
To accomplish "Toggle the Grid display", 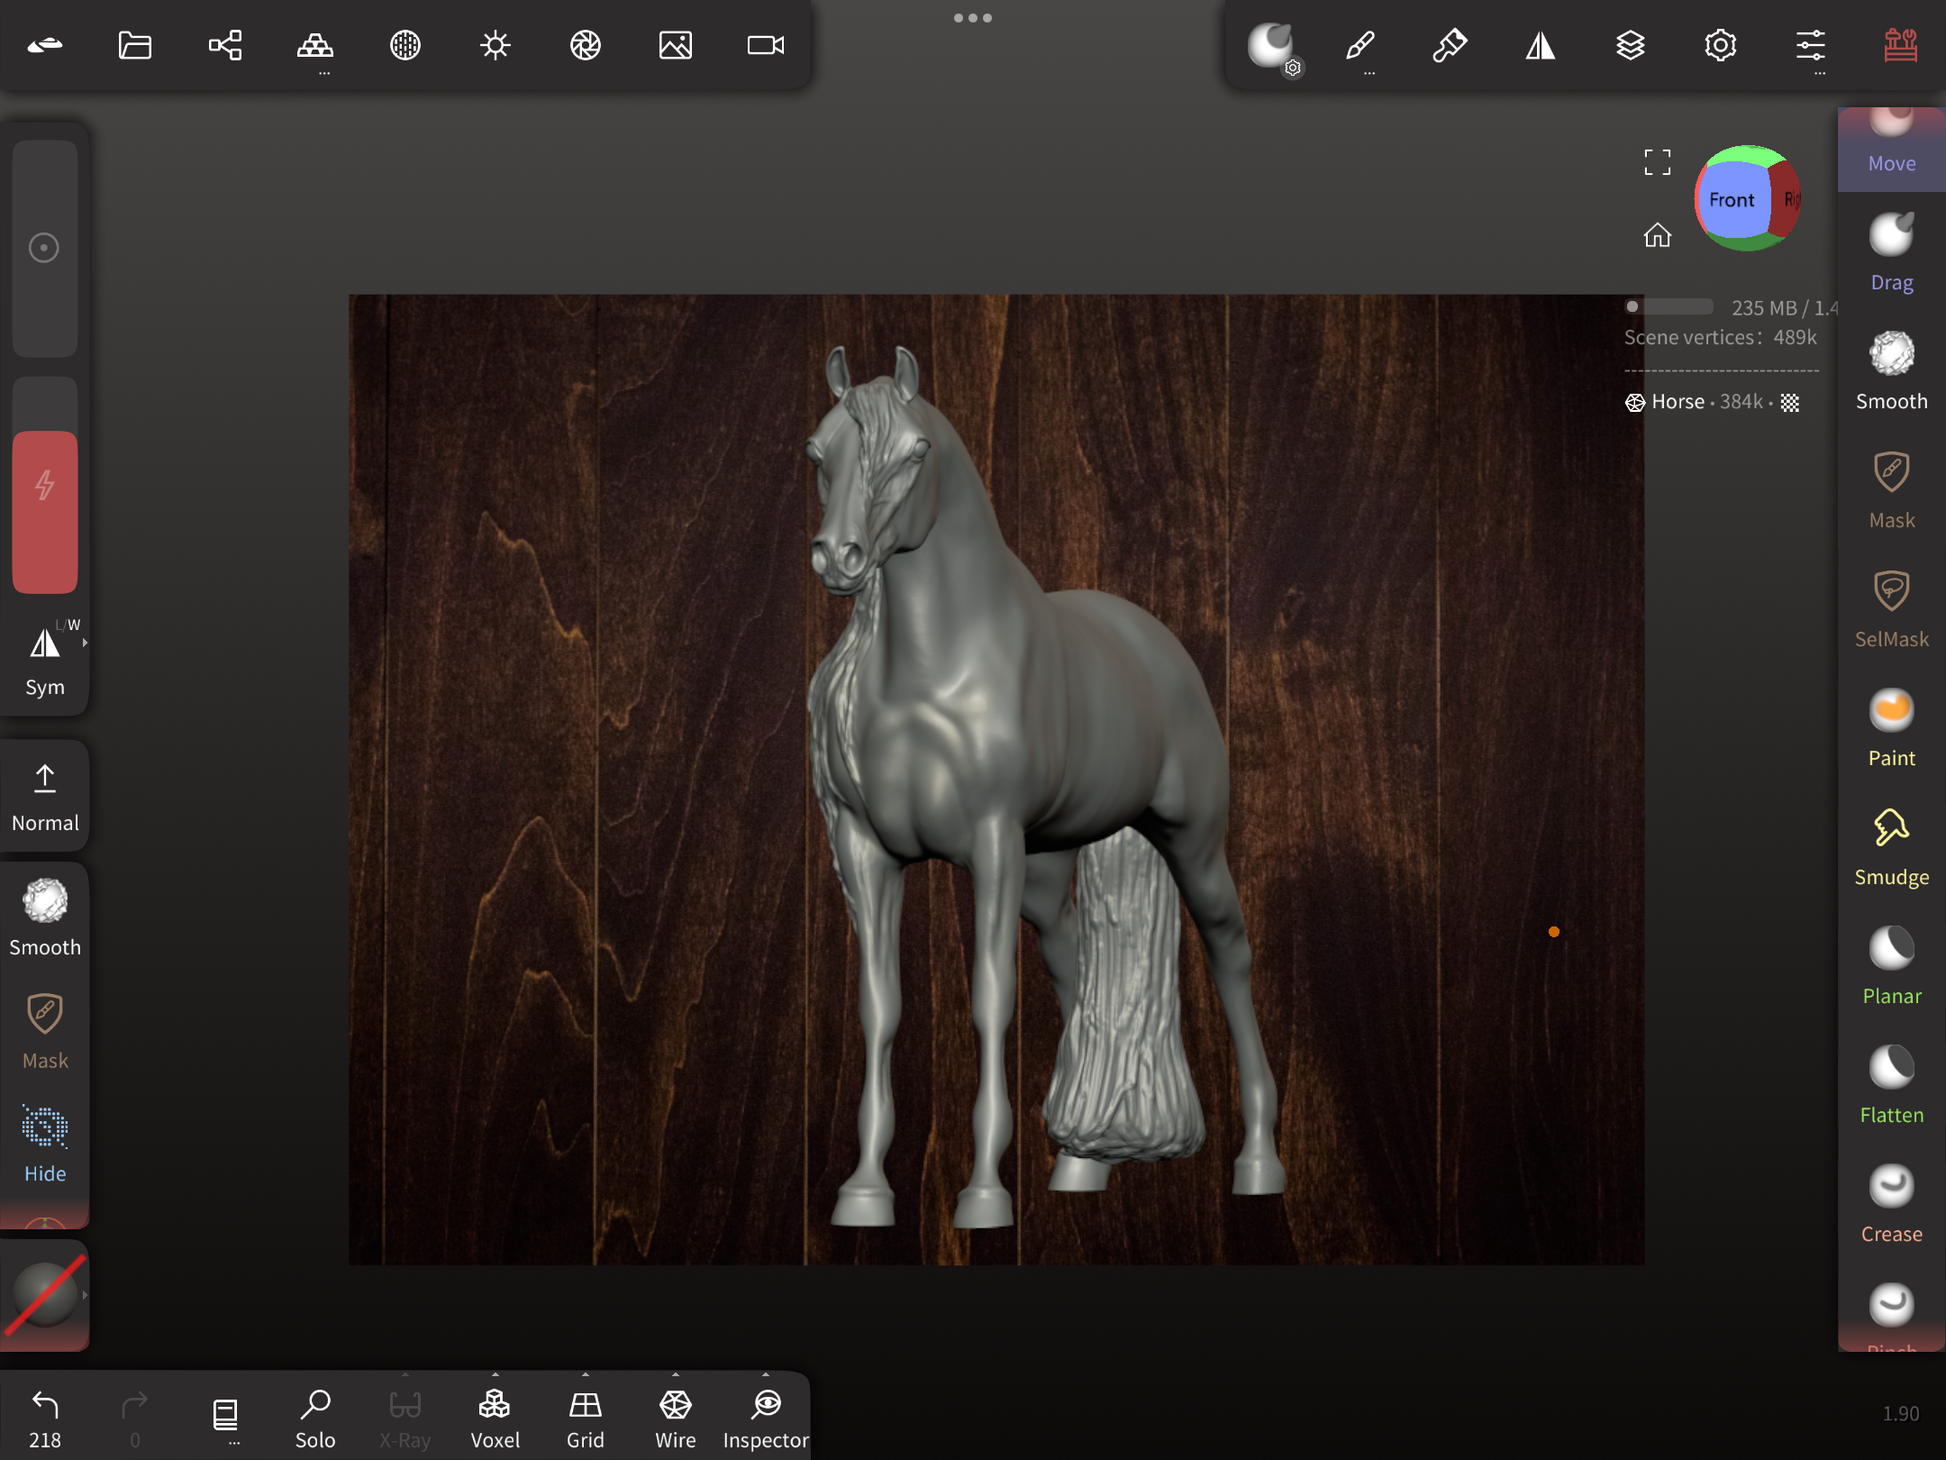I will [585, 1416].
